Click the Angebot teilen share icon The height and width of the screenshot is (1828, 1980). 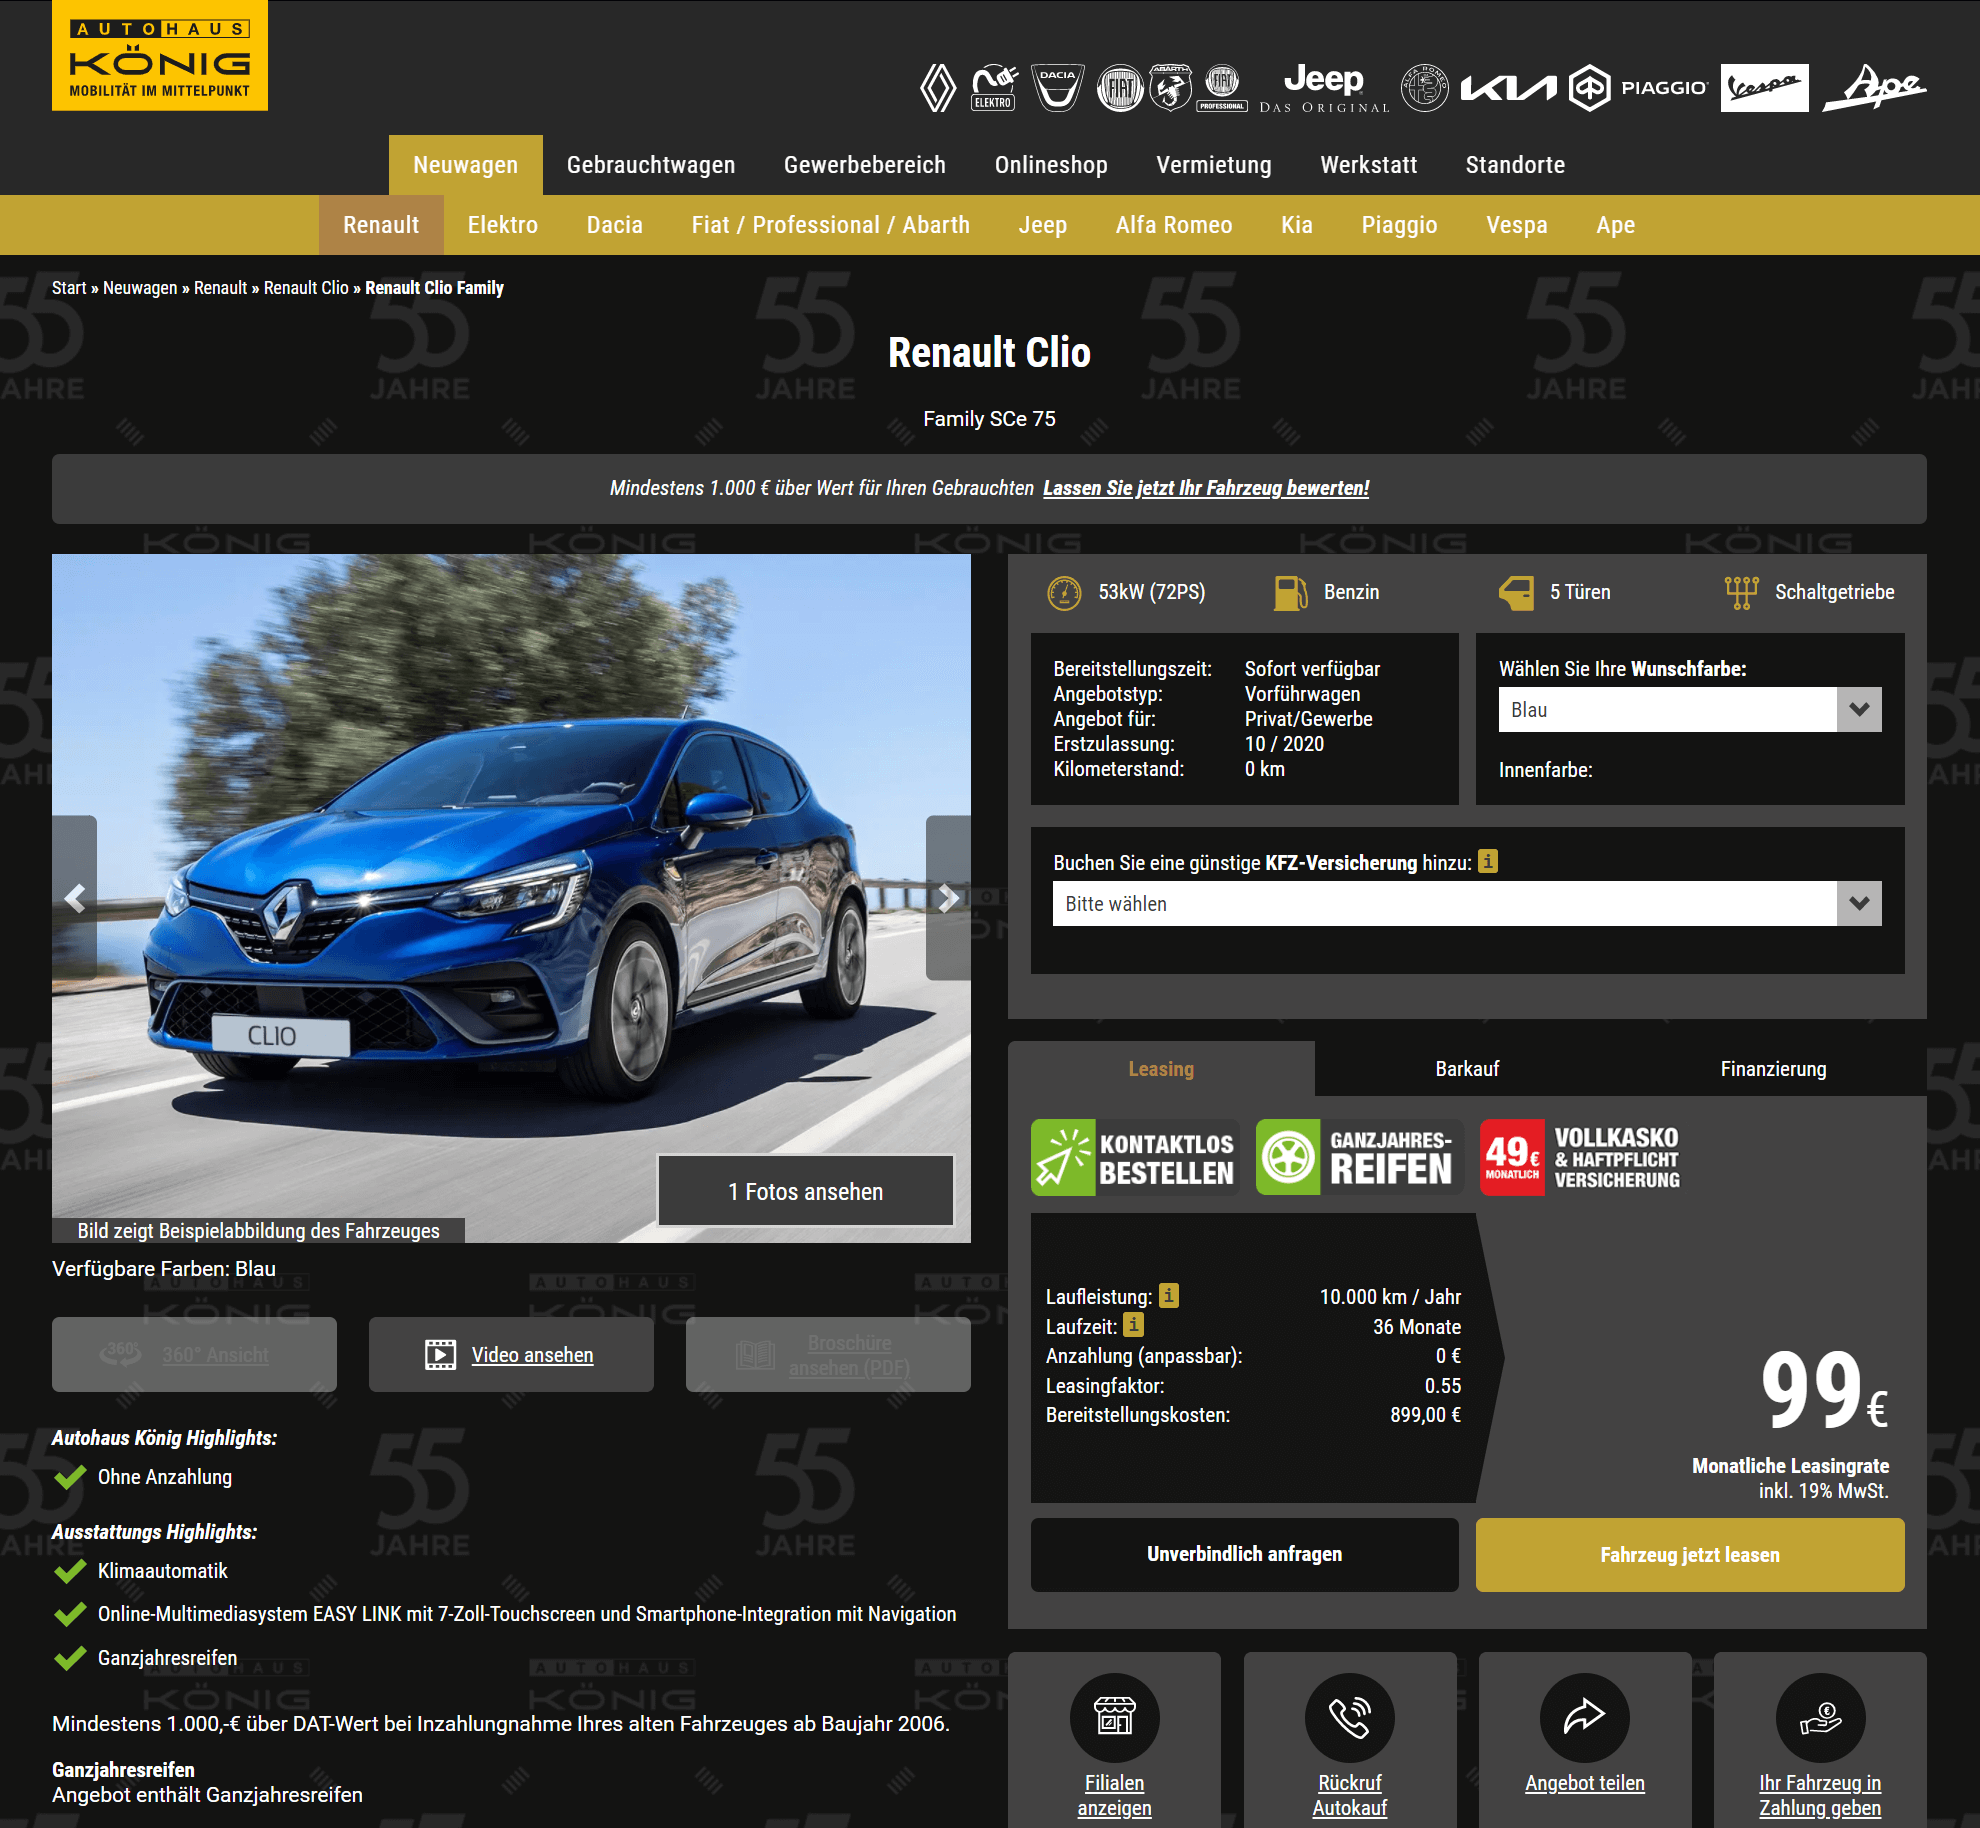pos(1584,1717)
